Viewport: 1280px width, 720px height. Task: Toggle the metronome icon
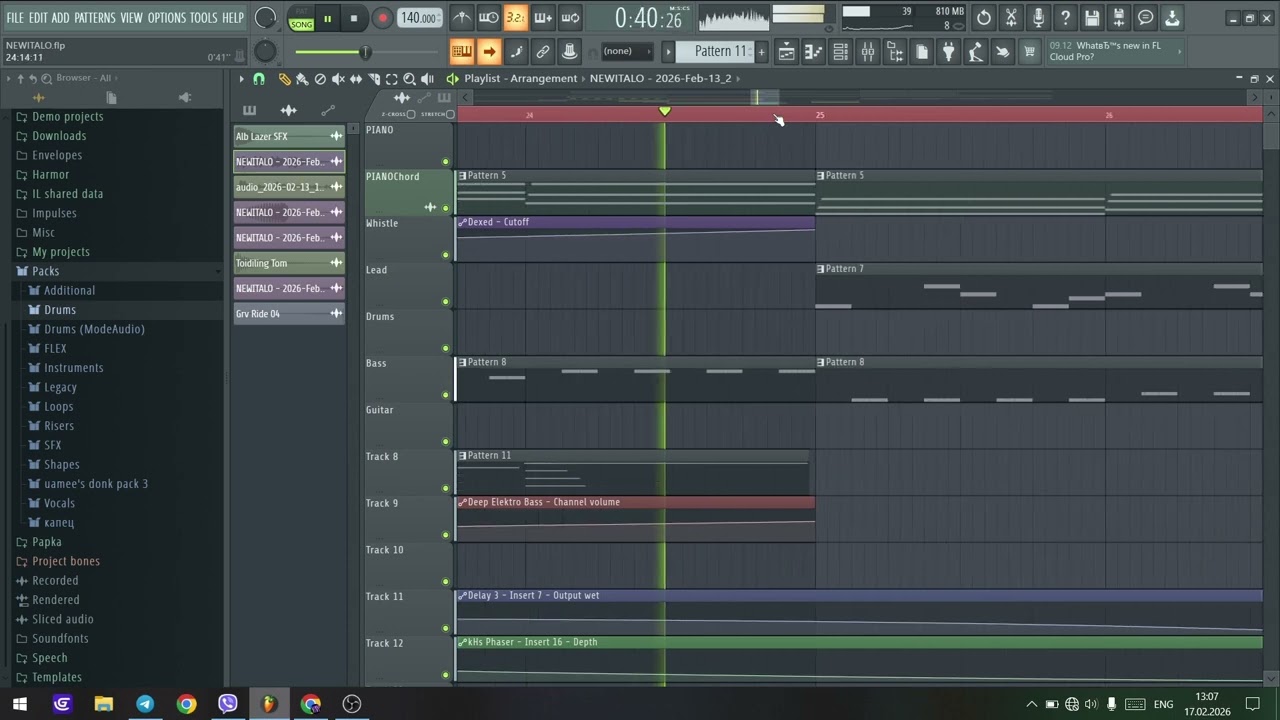462,17
